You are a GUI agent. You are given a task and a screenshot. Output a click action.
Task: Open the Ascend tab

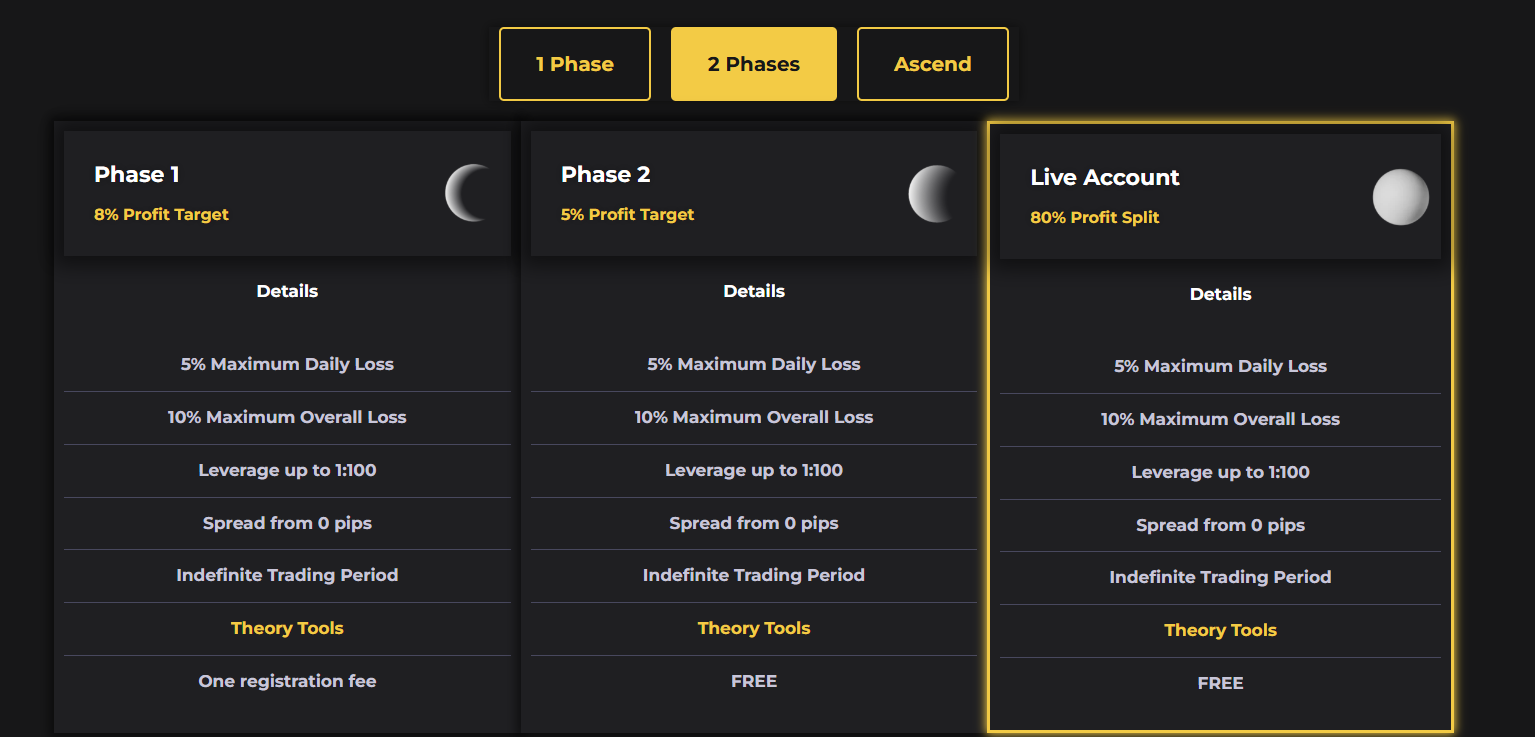(933, 64)
